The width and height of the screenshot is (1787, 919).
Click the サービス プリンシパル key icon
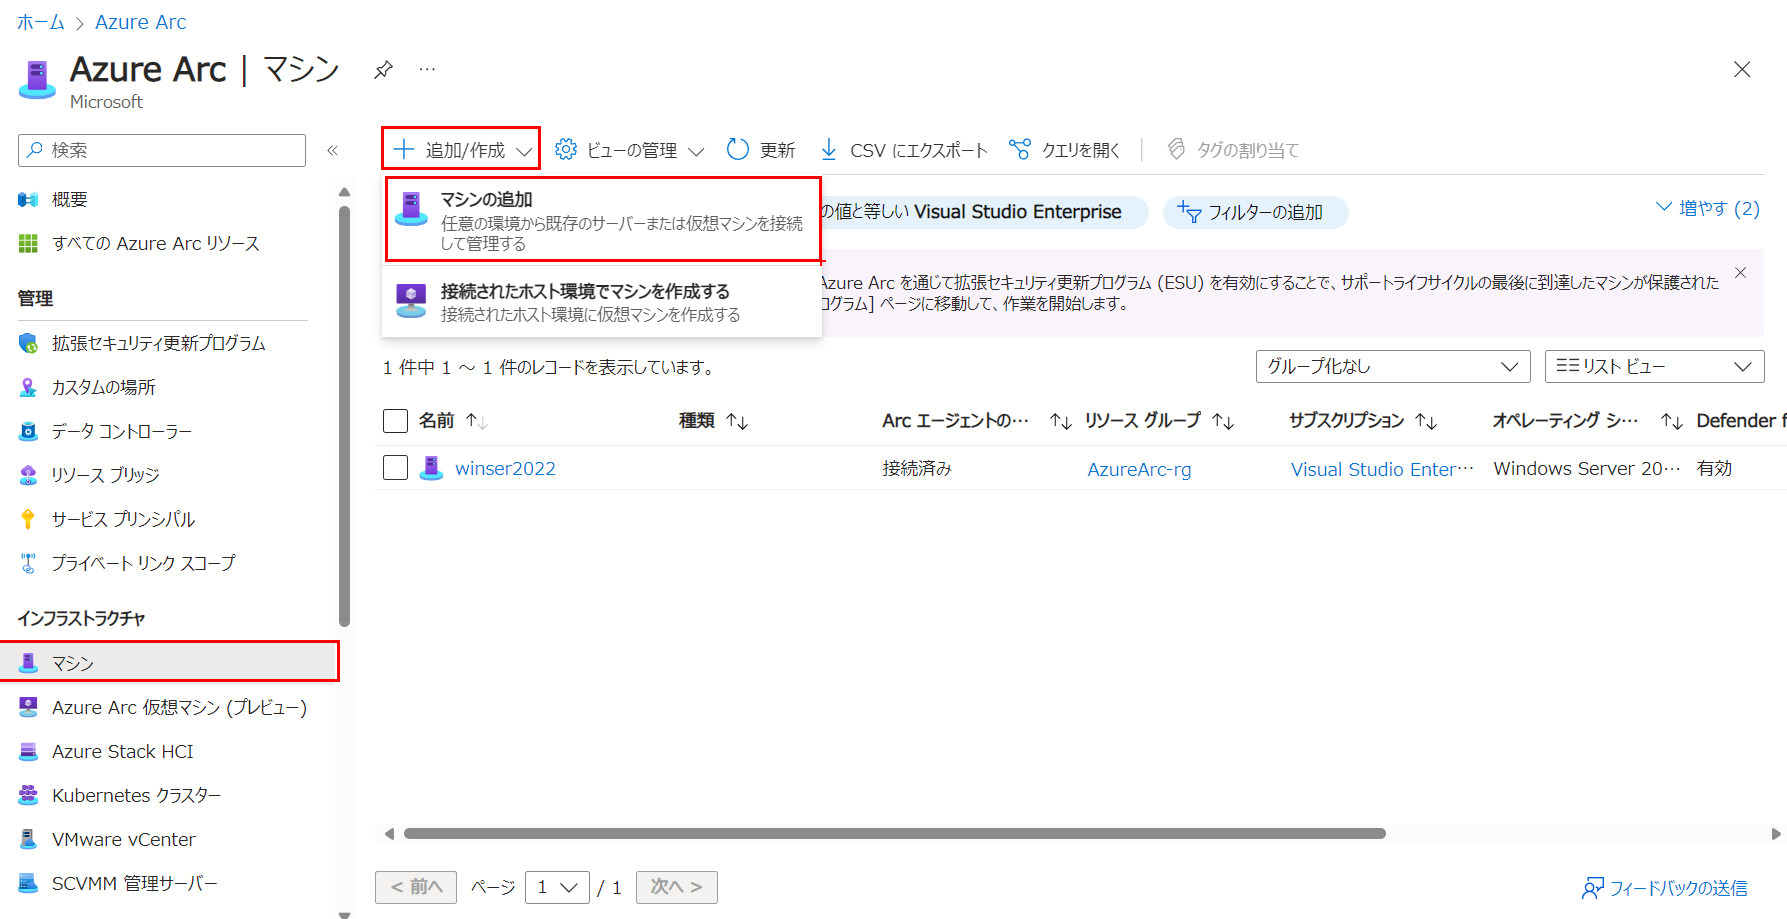[28, 519]
